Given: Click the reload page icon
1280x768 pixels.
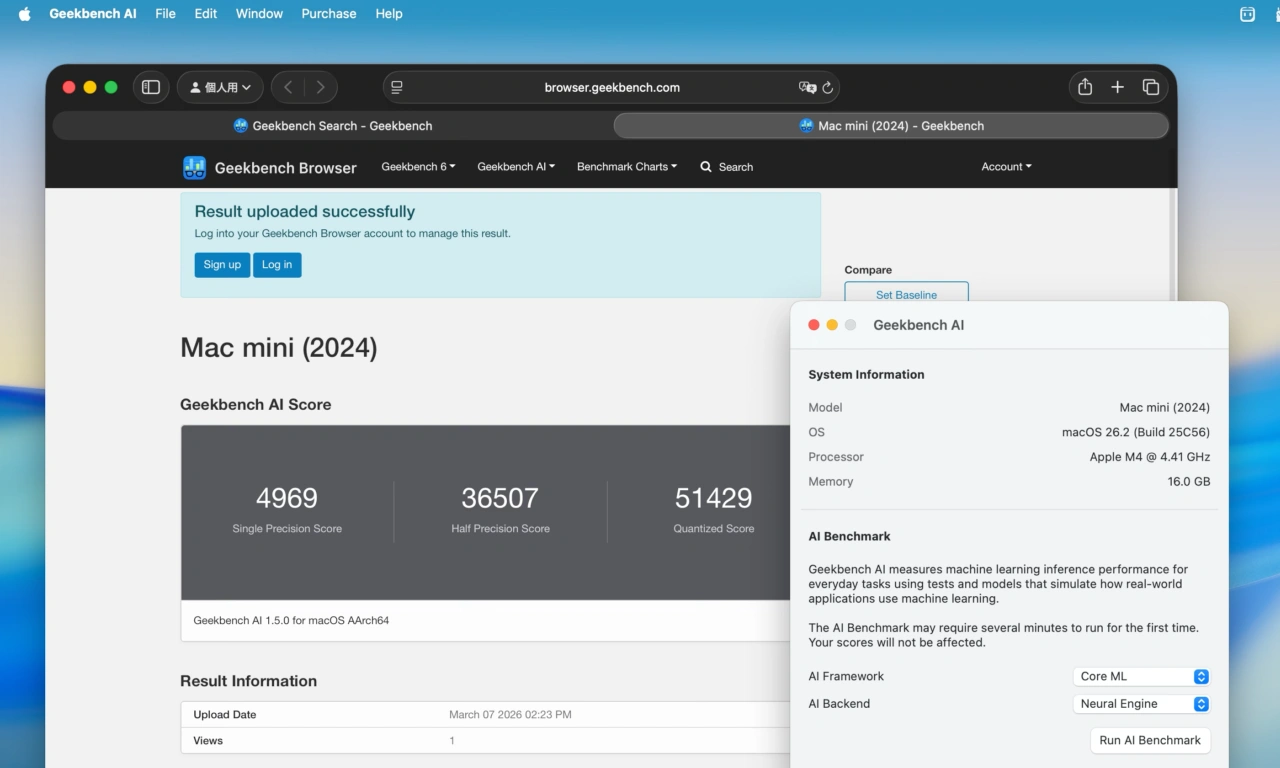Looking at the screenshot, I should point(827,88).
